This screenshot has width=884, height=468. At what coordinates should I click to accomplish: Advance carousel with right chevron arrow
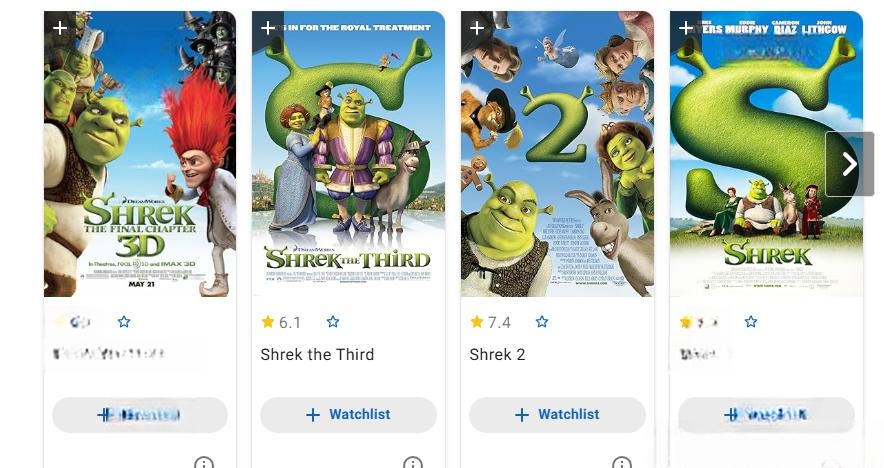coord(850,164)
